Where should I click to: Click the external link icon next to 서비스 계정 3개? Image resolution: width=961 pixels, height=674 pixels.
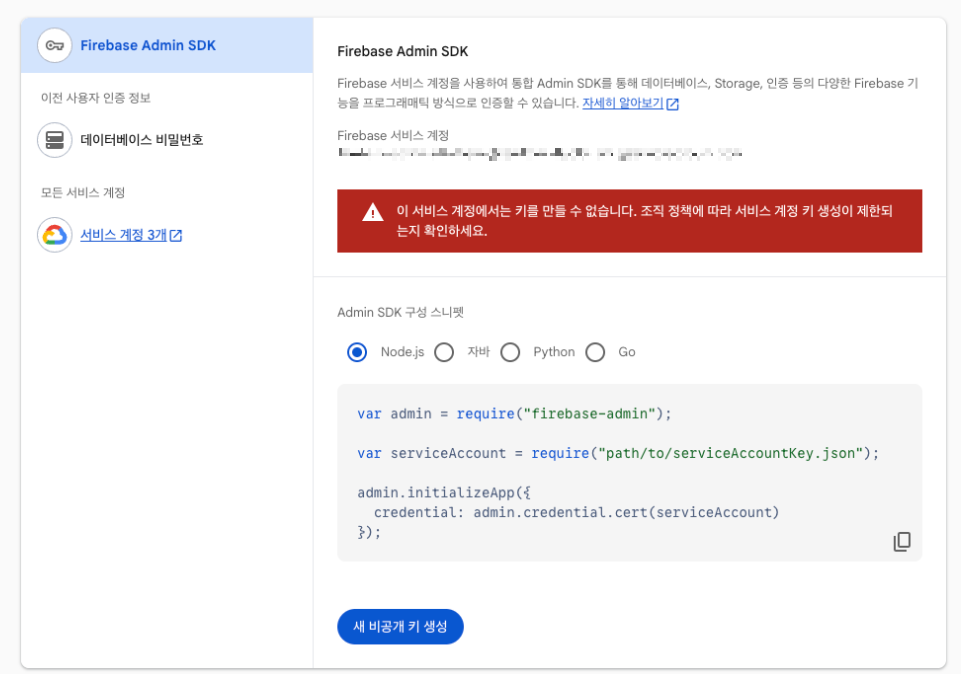(x=176, y=235)
